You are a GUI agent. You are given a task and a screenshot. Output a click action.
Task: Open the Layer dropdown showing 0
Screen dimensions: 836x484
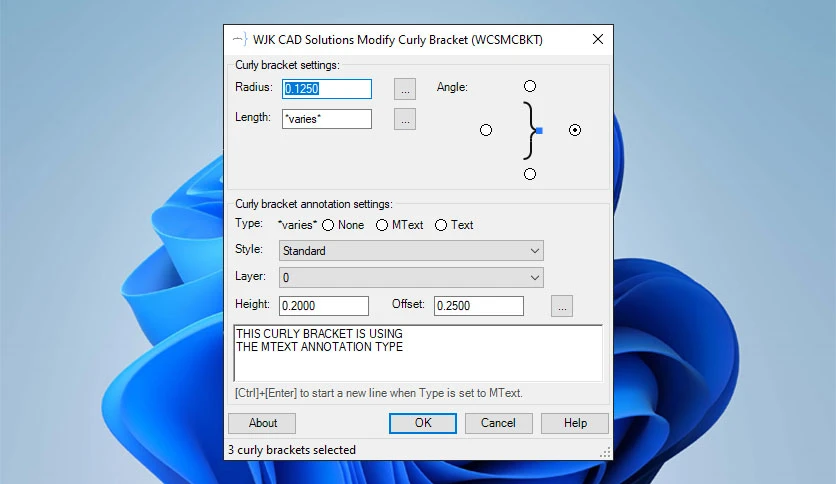[411, 278]
